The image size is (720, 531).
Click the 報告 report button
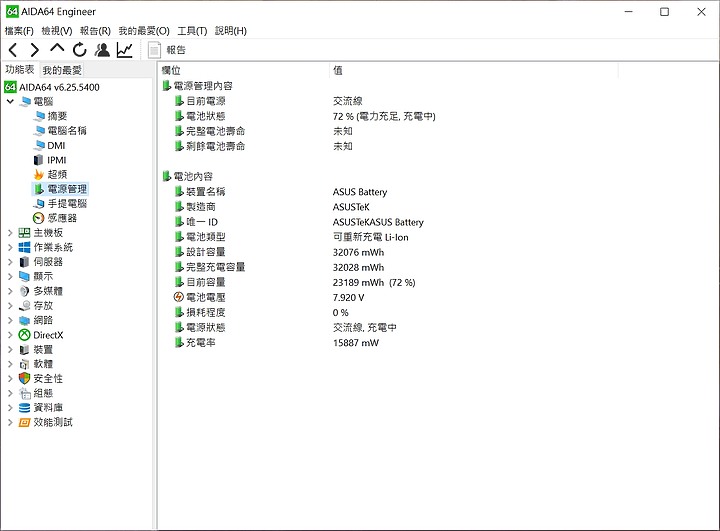(167, 50)
